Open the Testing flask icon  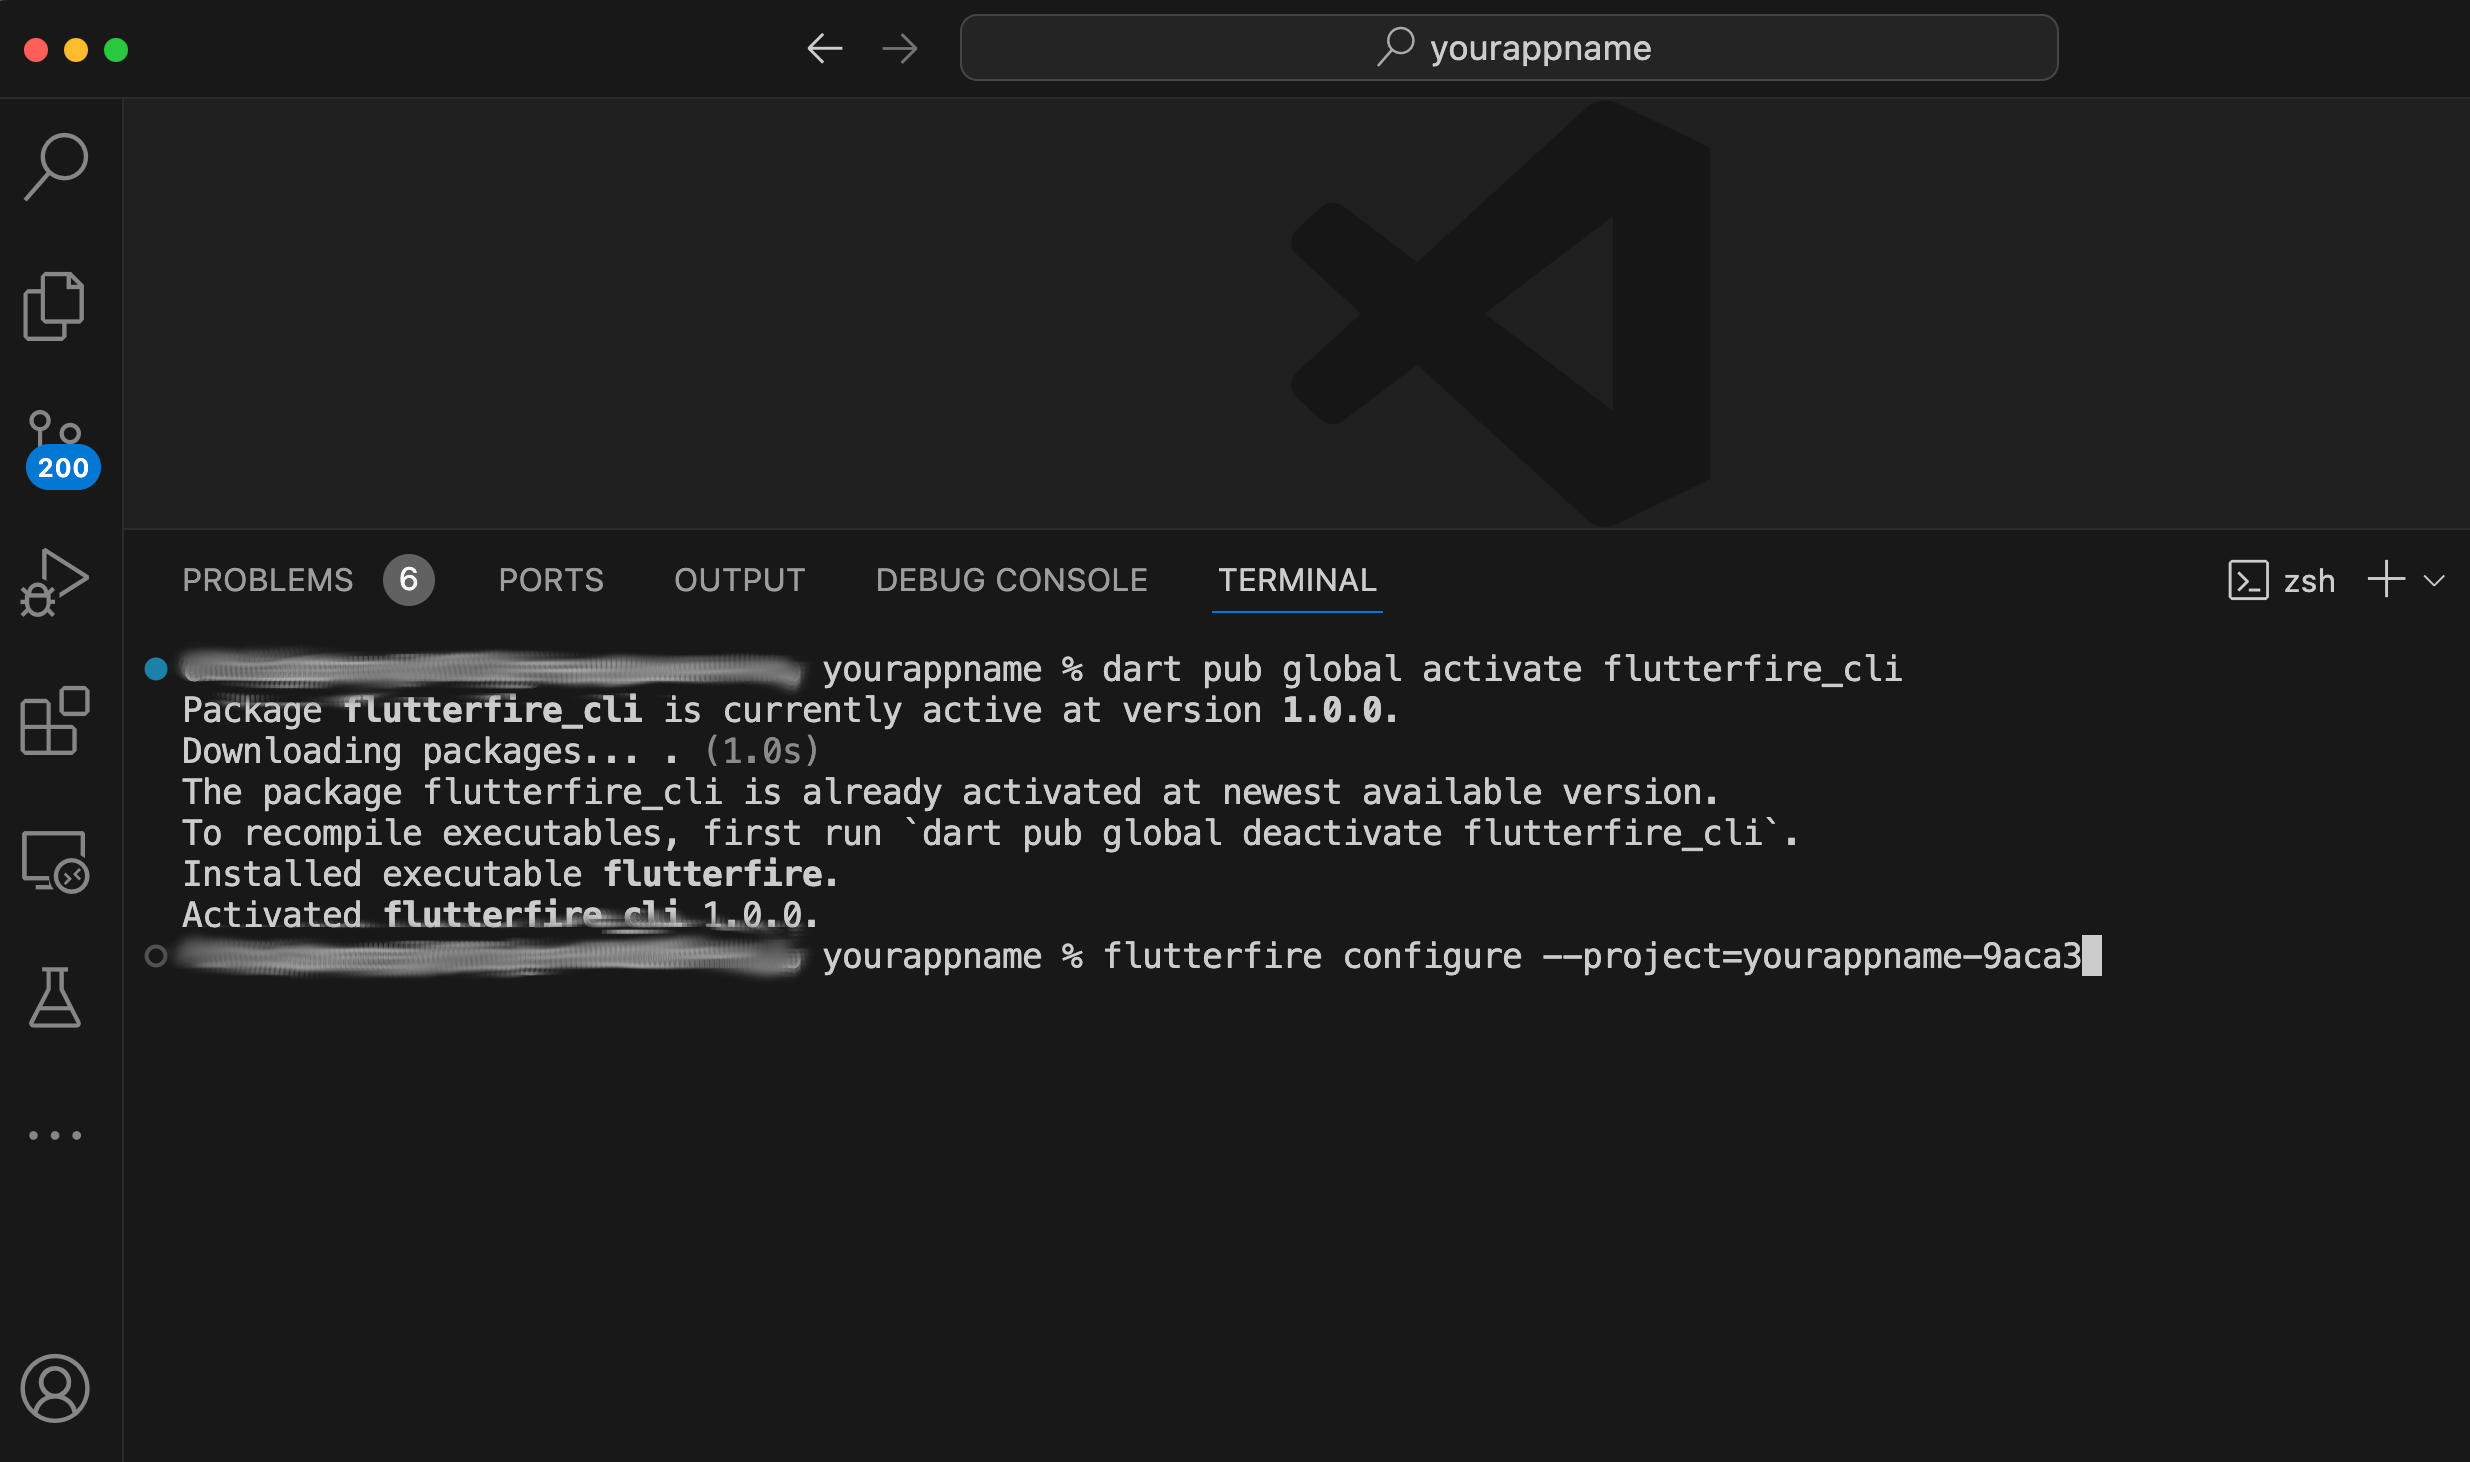point(55,997)
